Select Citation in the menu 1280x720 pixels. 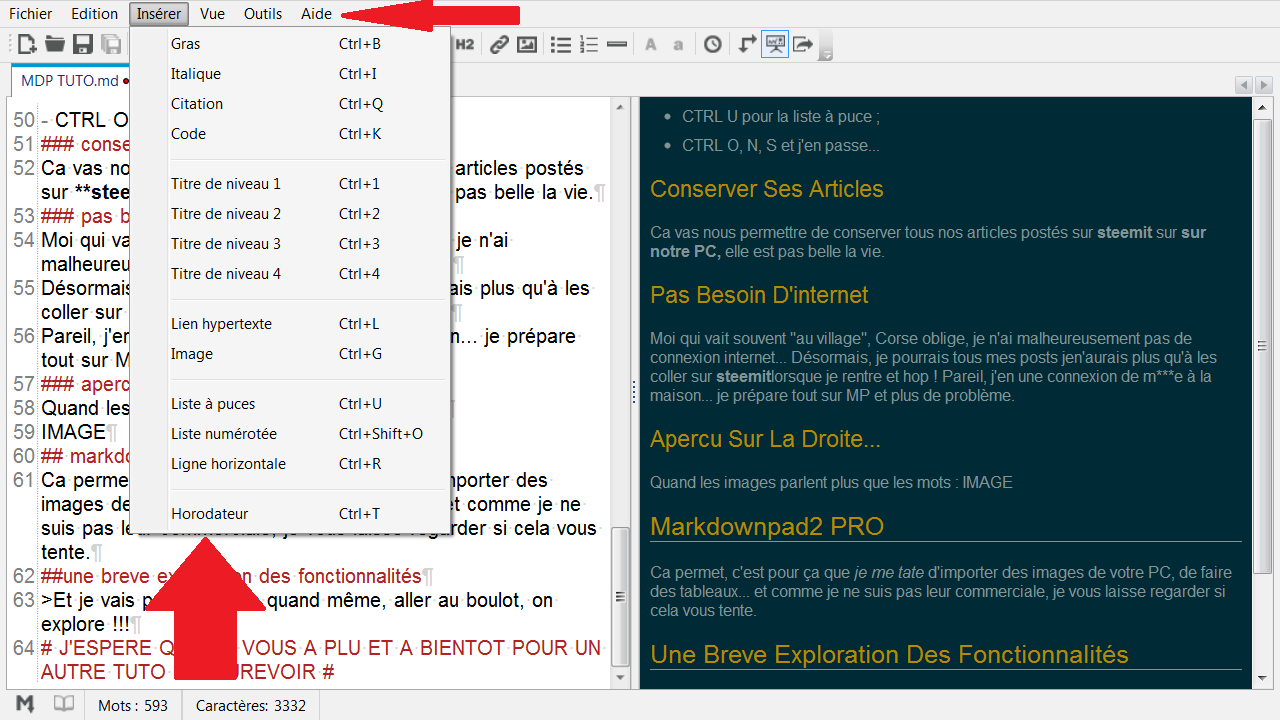coord(290,104)
